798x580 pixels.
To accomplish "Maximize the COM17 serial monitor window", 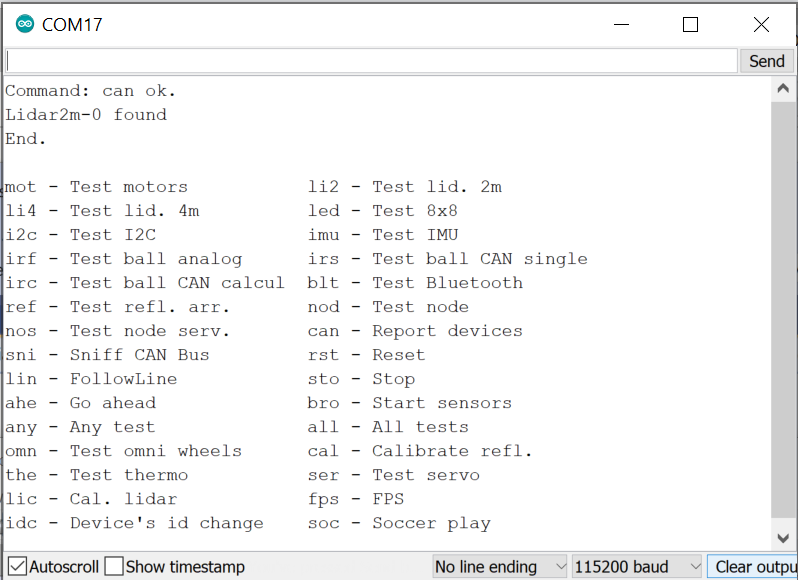I will click(690, 25).
